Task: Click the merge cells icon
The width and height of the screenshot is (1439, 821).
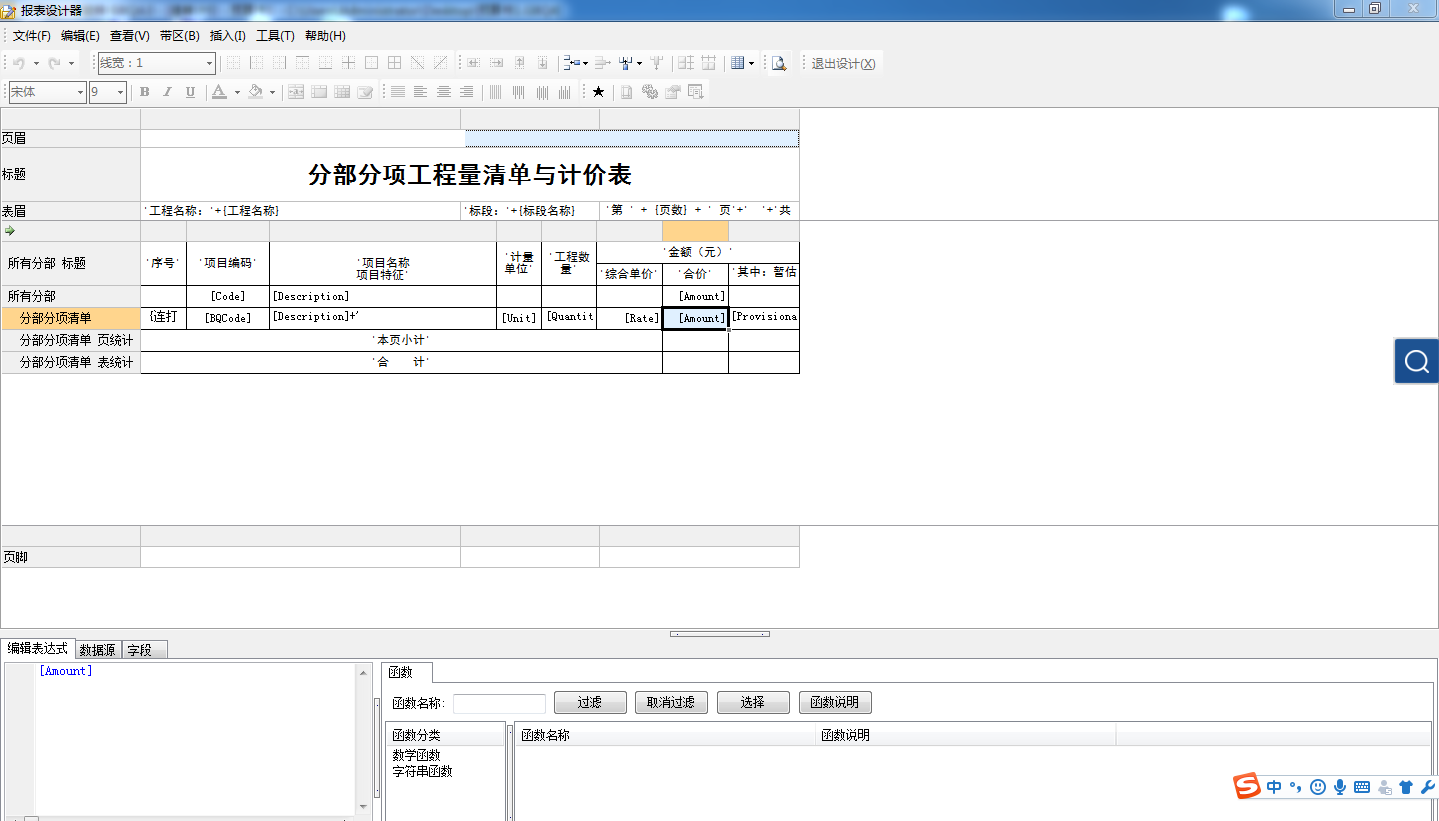Action: (295, 92)
